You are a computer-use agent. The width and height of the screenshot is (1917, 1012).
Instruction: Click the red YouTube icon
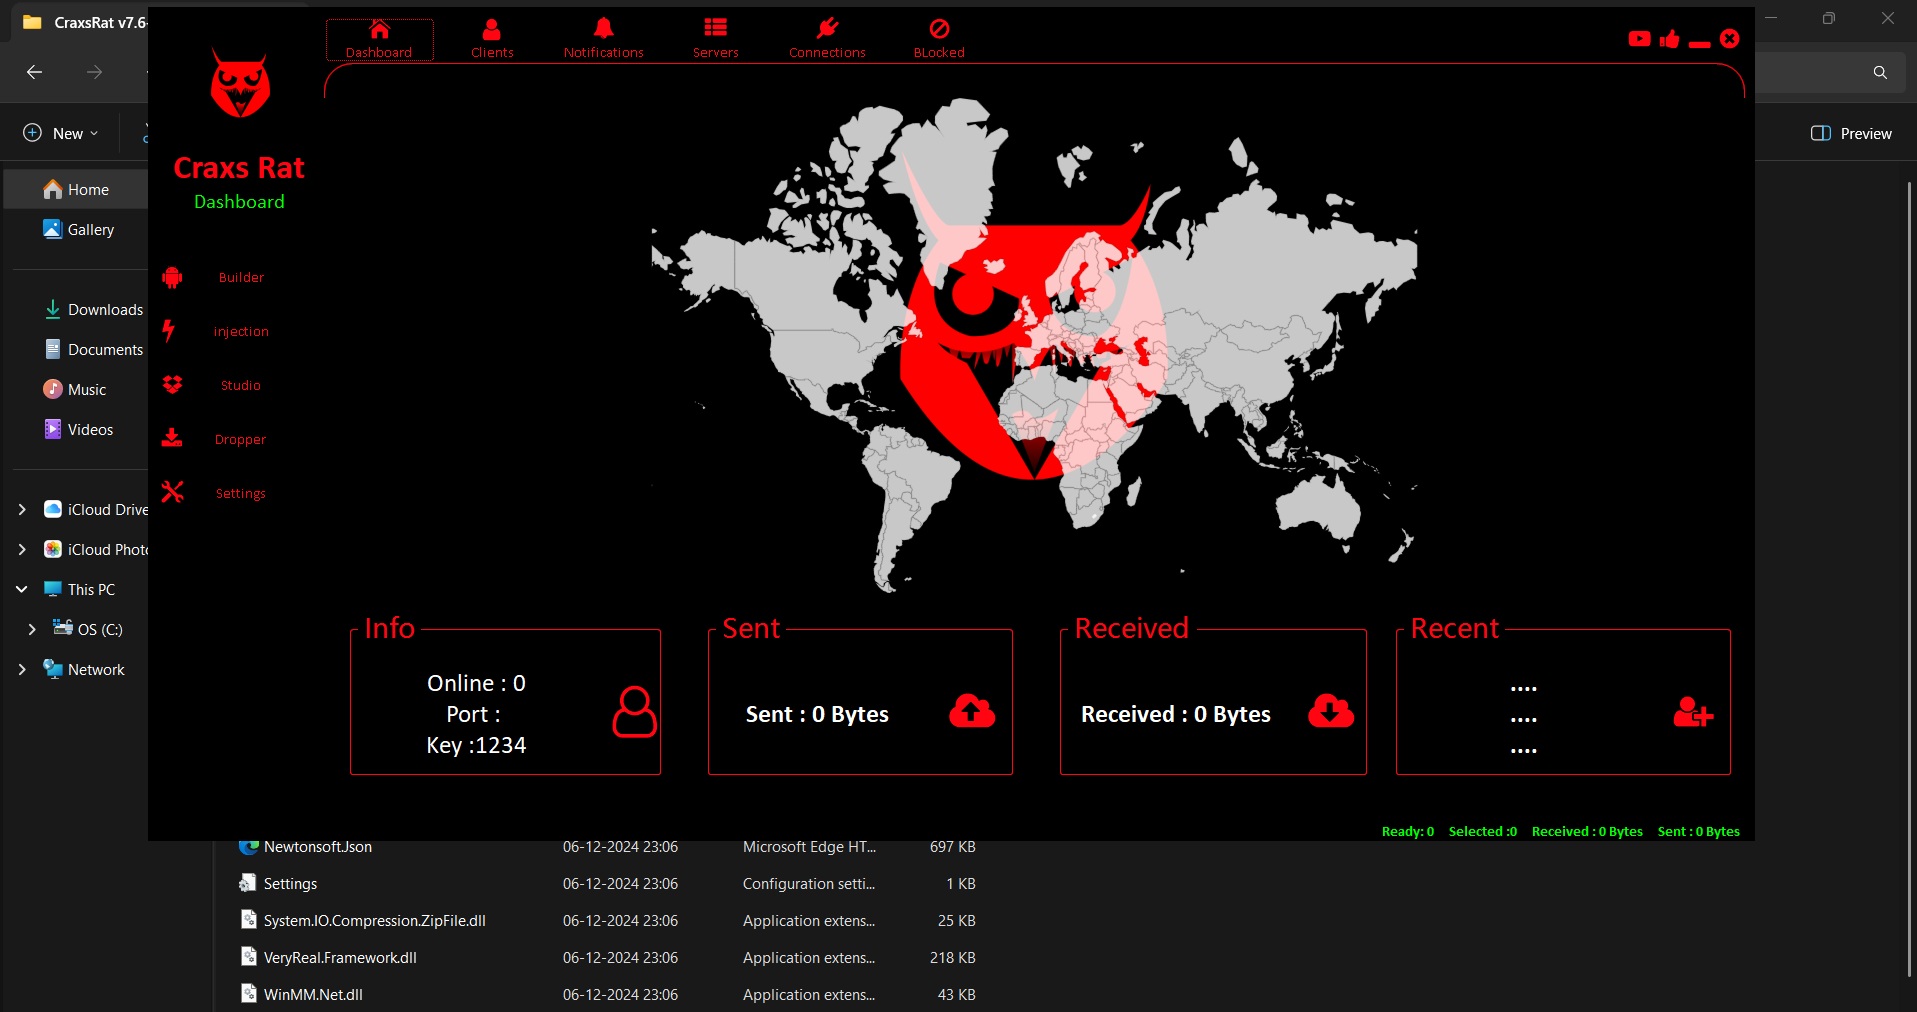[x=1639, y=39]
